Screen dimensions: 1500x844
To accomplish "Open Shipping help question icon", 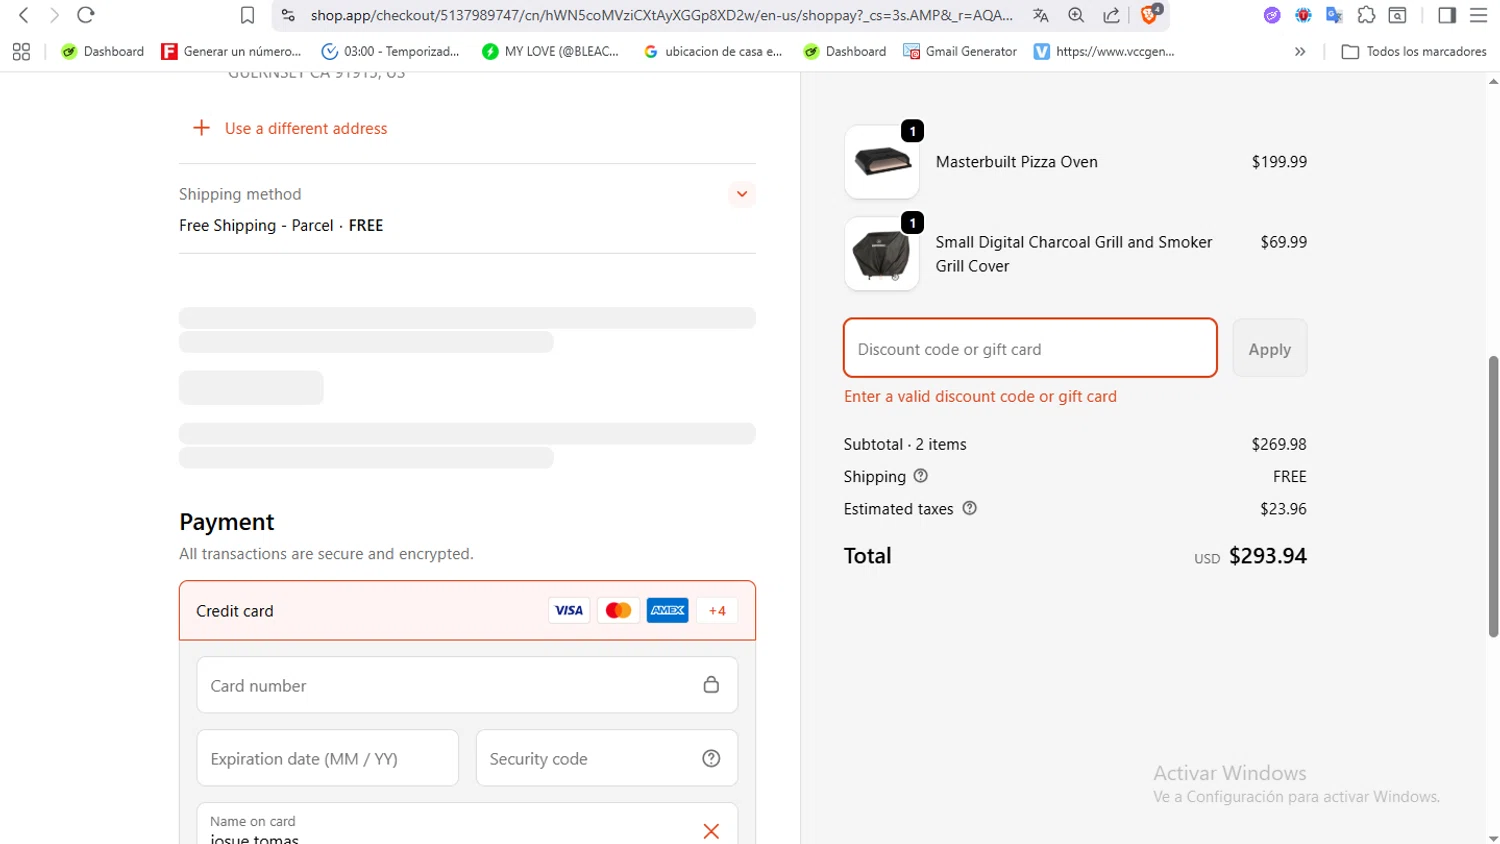I will (x=921, y=476).
